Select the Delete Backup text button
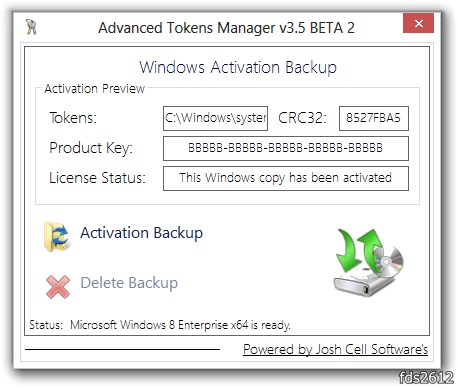The height and width of the screenshot is (388, 458). [x=129, y=283]
